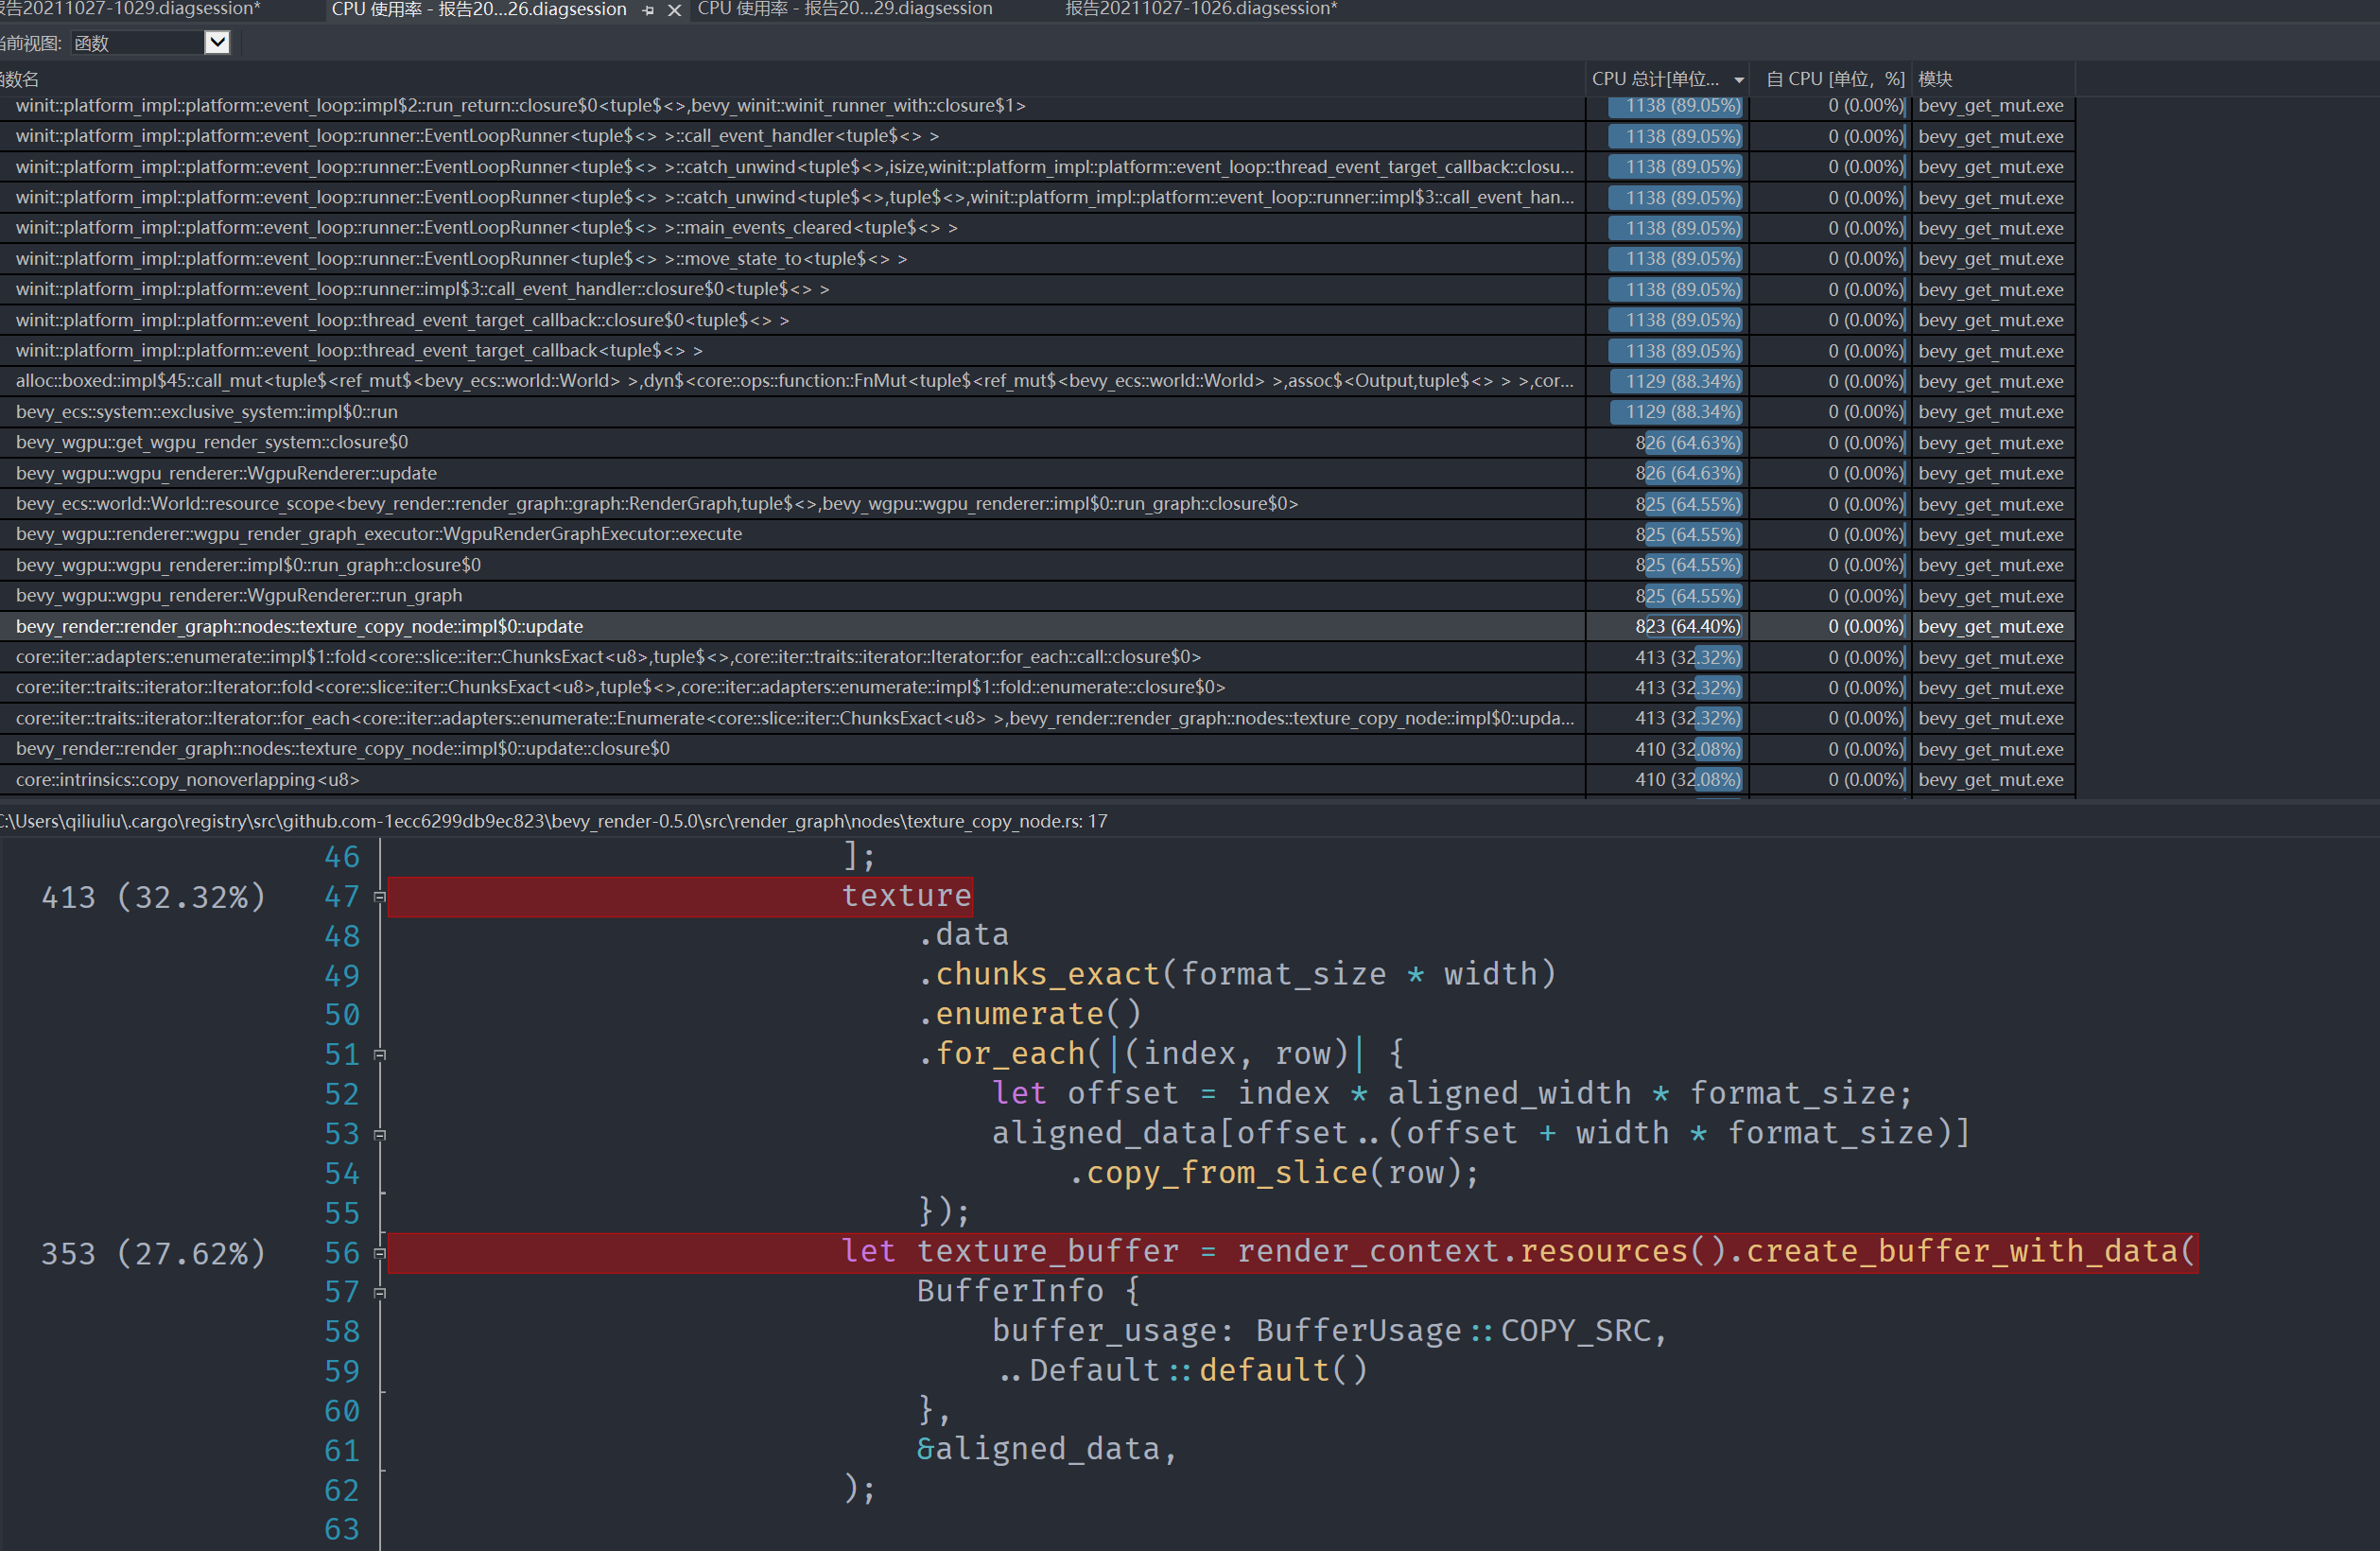Open the 报告20211027-1026.diagsession tab
The width and height of the screenshot is (2380, 1551).
point(1199,10)
